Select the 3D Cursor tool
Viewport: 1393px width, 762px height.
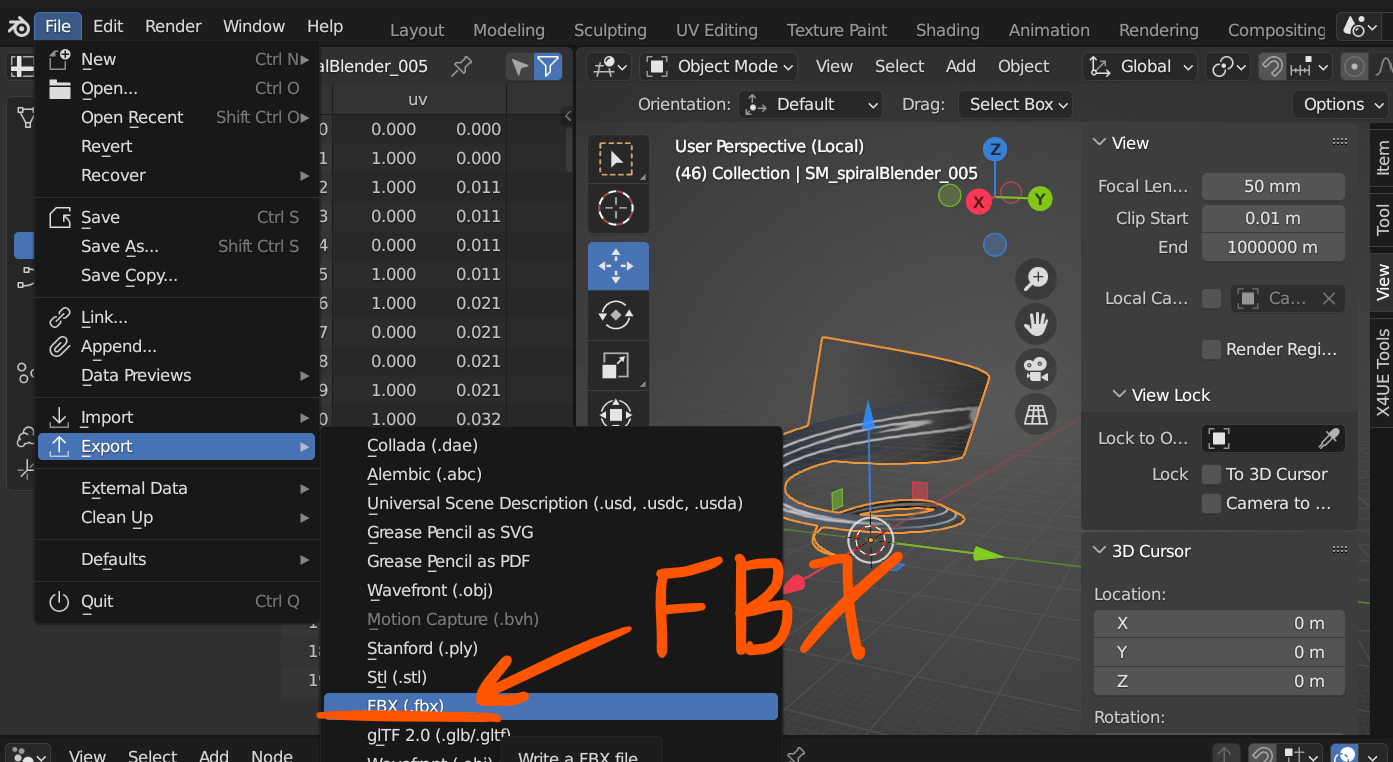(x=617, y=208)
